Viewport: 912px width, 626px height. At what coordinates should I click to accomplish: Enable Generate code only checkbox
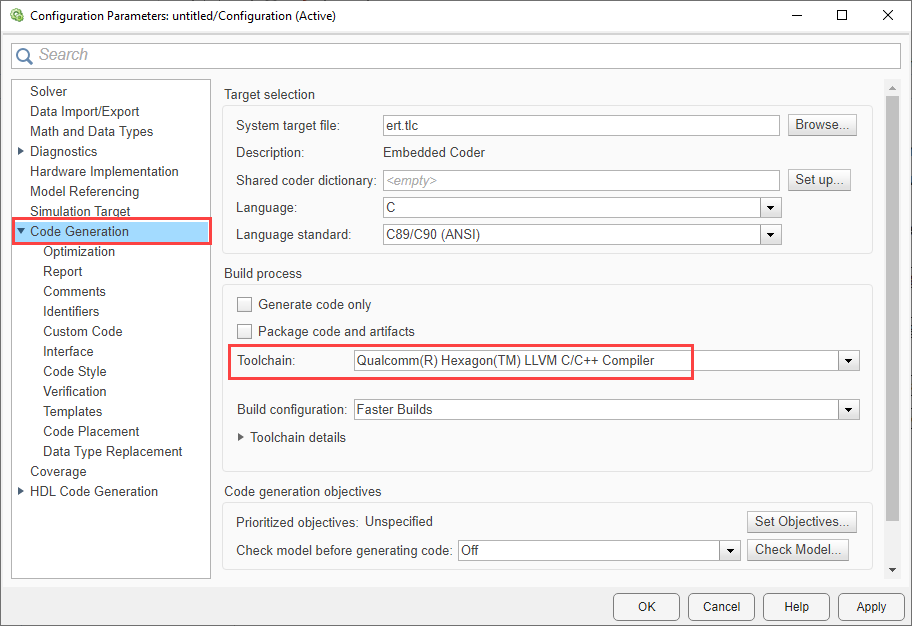click(245, 305)
